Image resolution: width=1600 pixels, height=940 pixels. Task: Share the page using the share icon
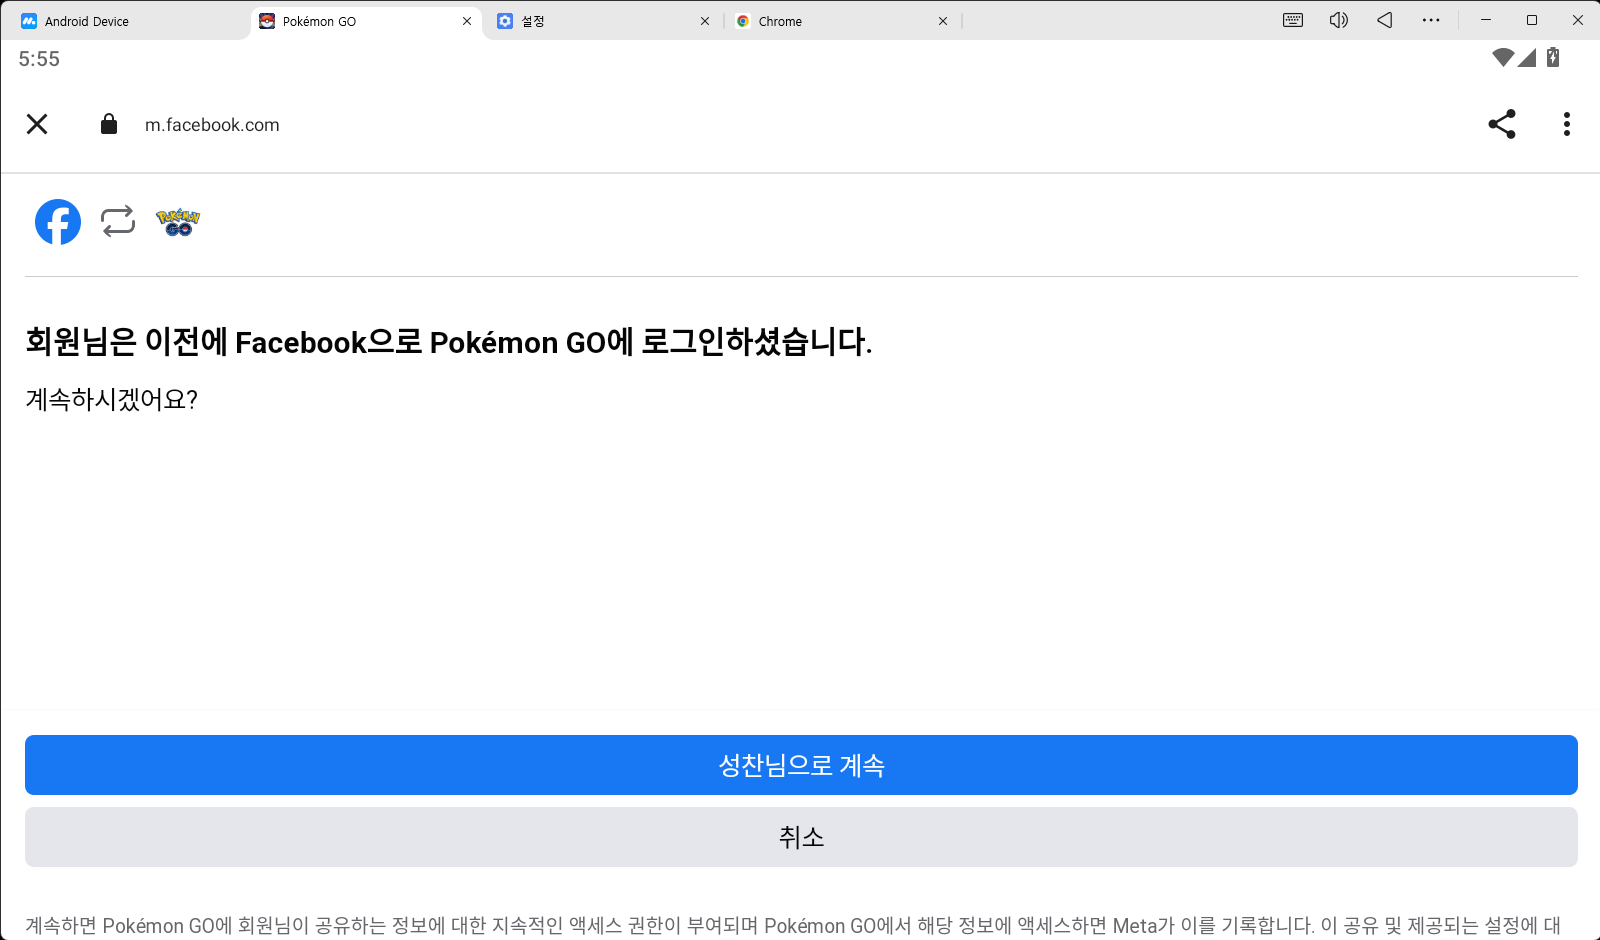(x=1501, y=124)
